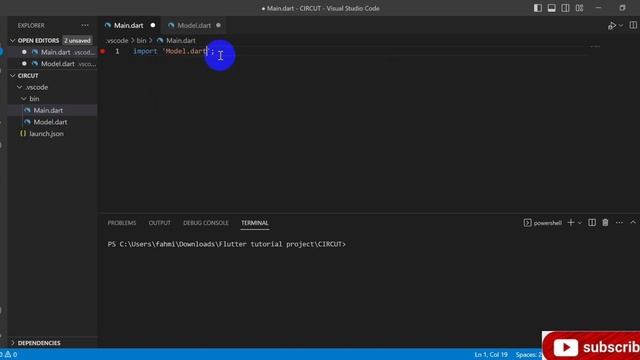Switch to Model.dart editor tab
640x360 pixels.
[194, 25]
